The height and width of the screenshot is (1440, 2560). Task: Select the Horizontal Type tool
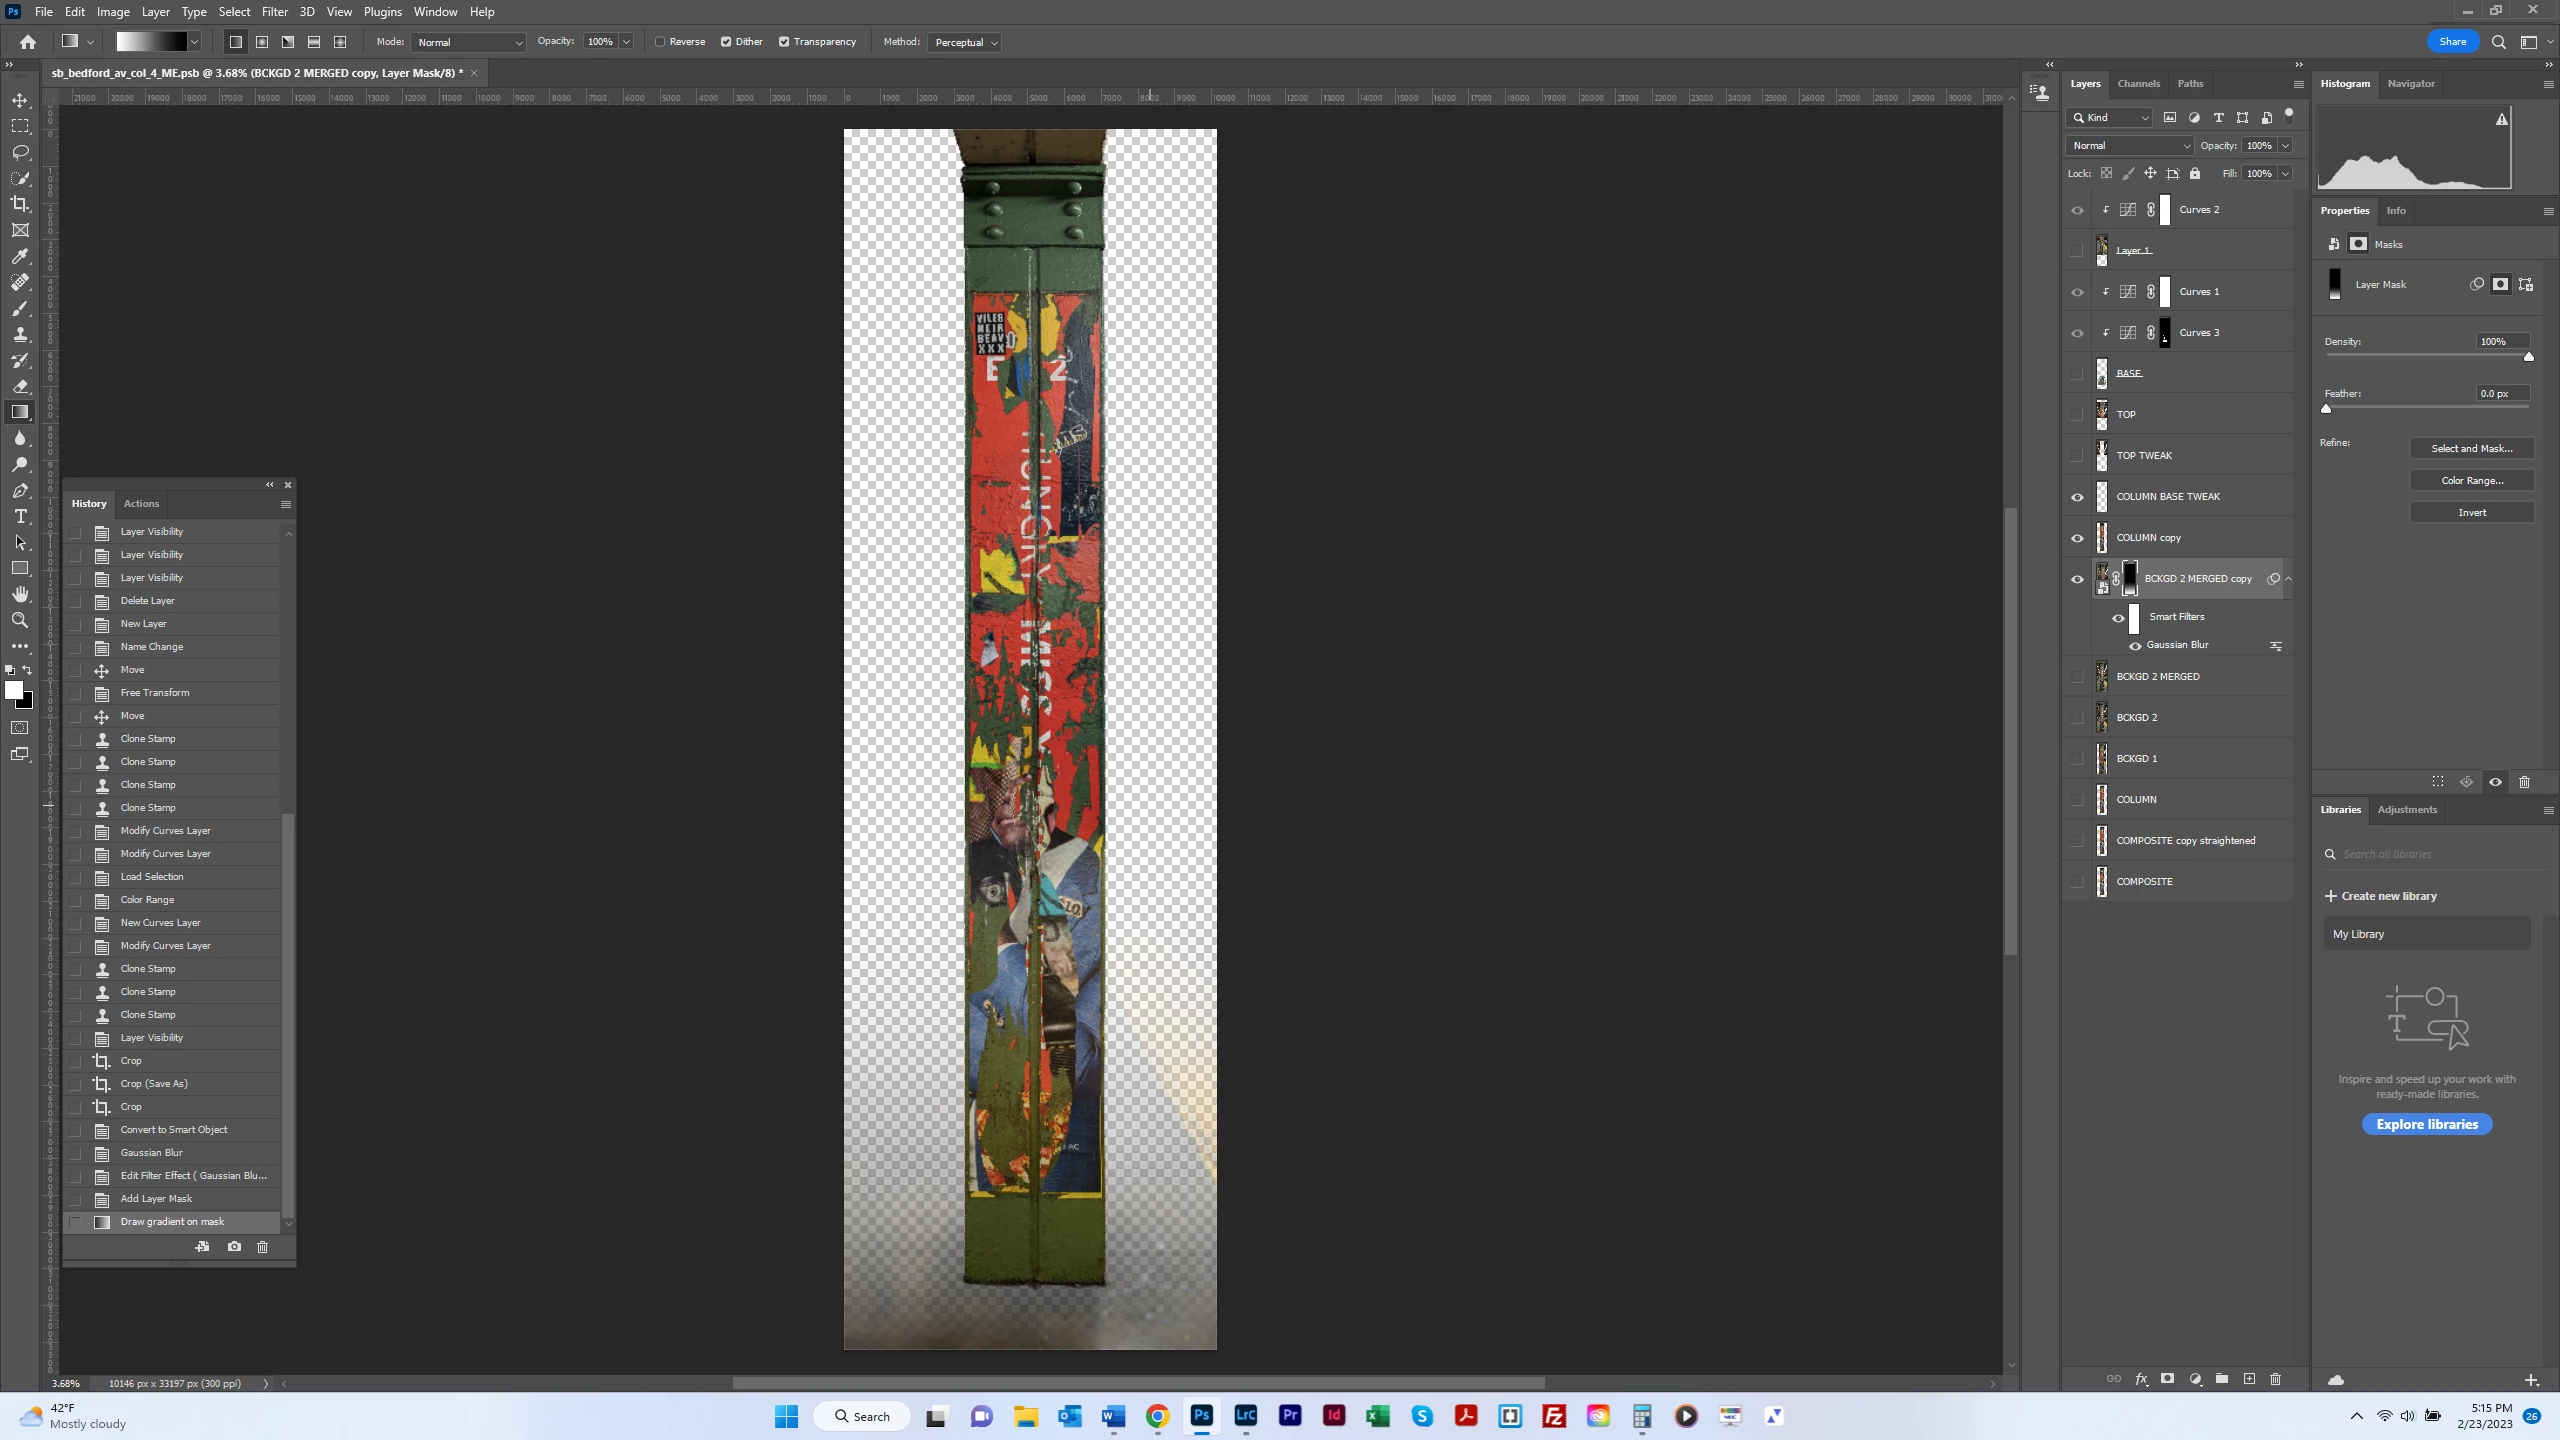click(x=20, y=516)
